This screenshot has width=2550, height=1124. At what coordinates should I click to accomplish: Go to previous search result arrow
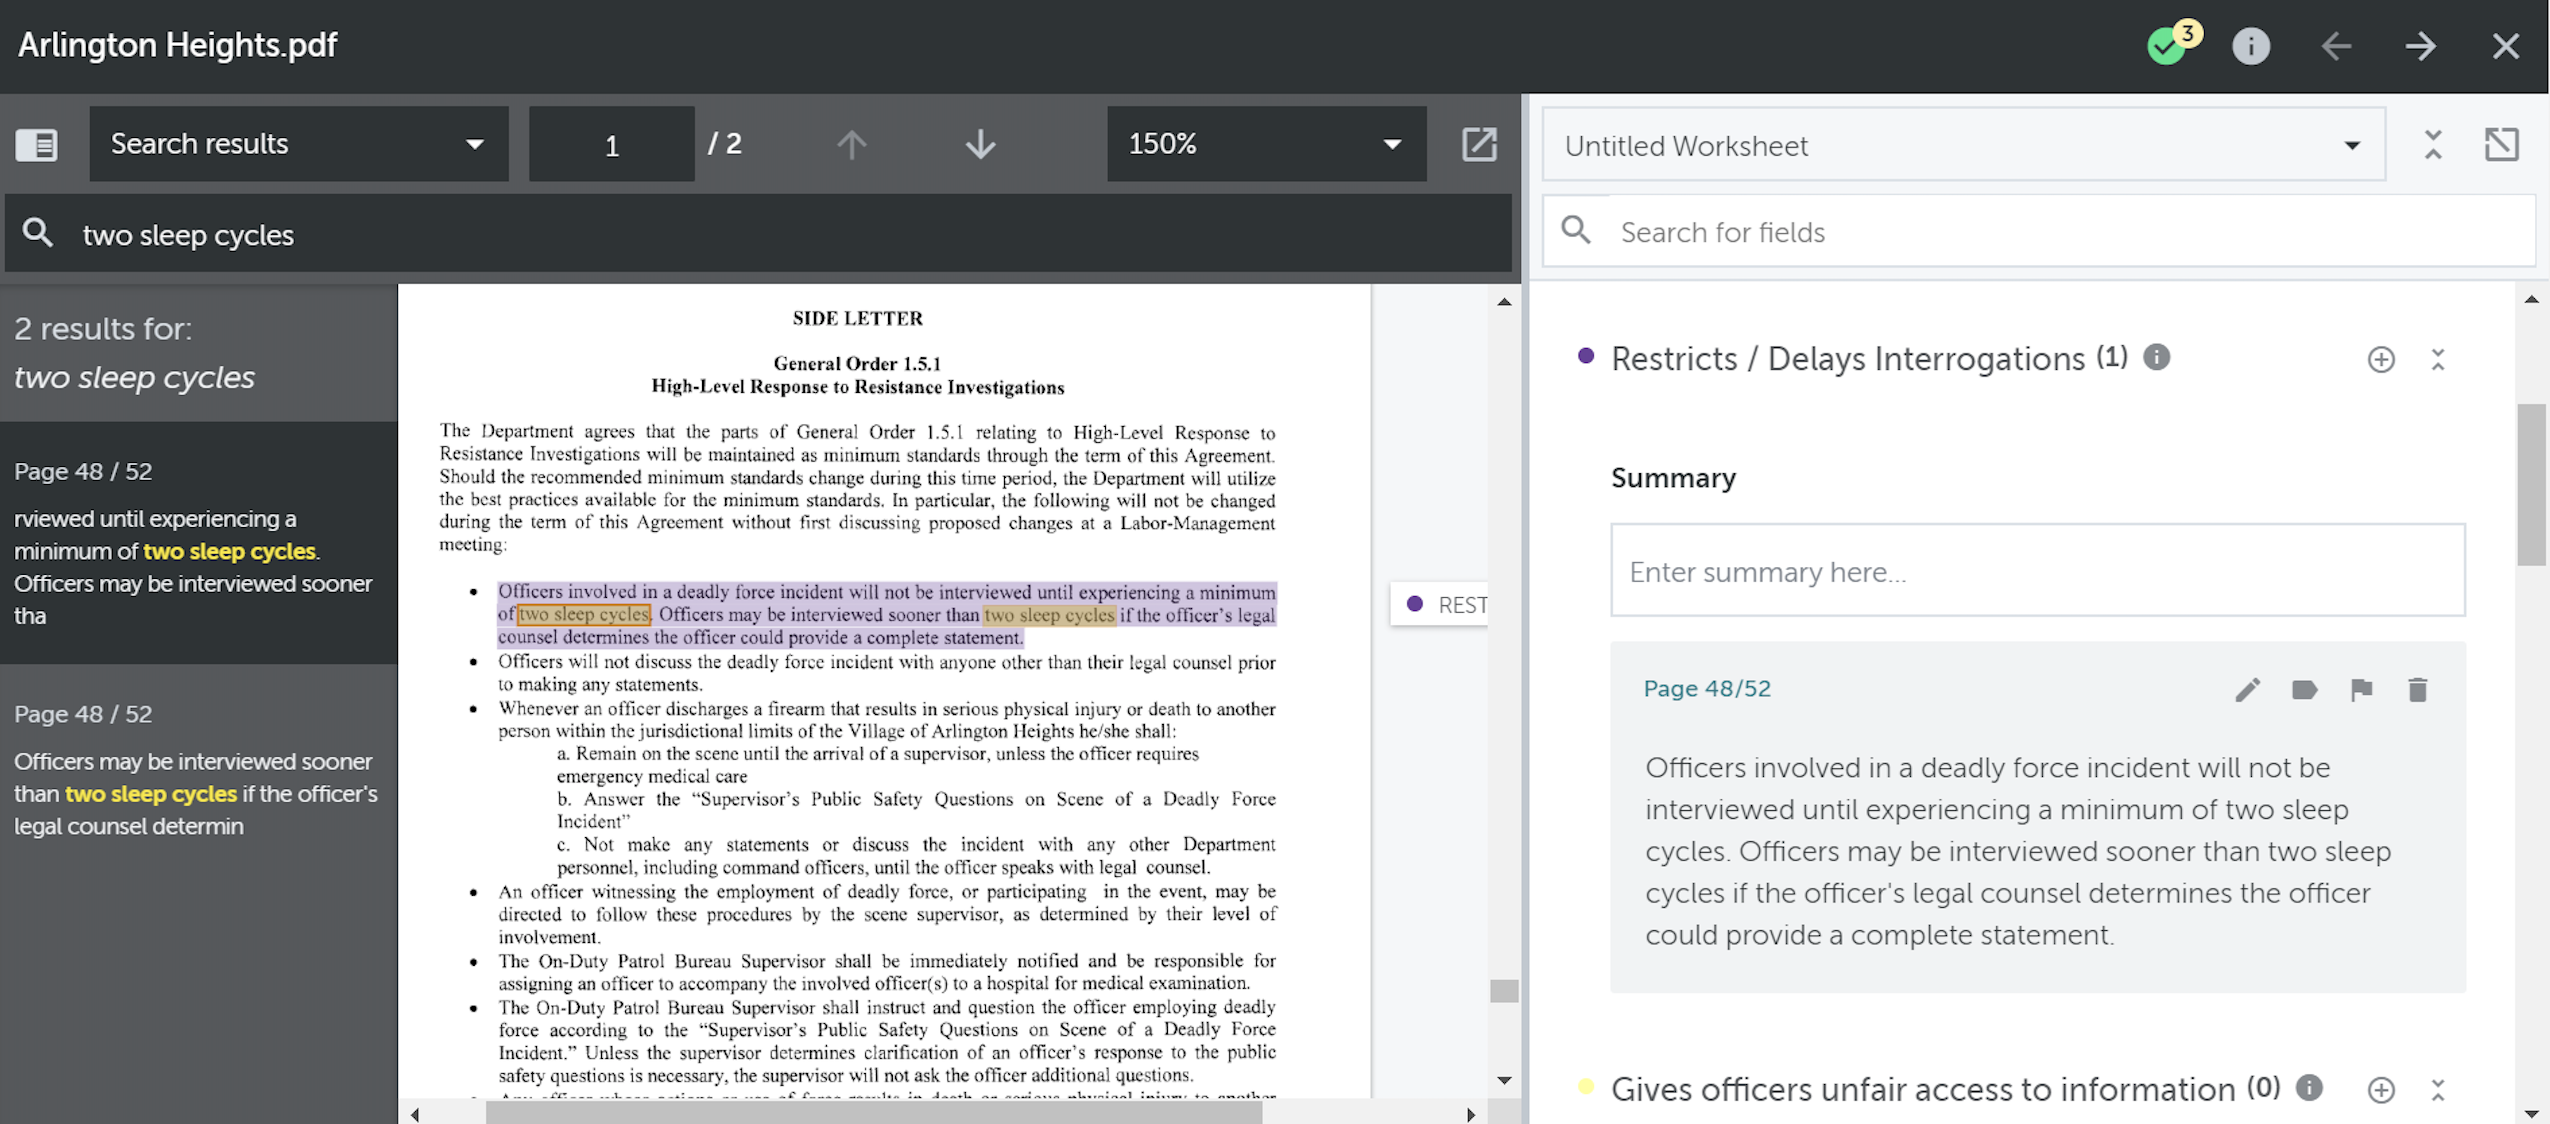point(851,145)
